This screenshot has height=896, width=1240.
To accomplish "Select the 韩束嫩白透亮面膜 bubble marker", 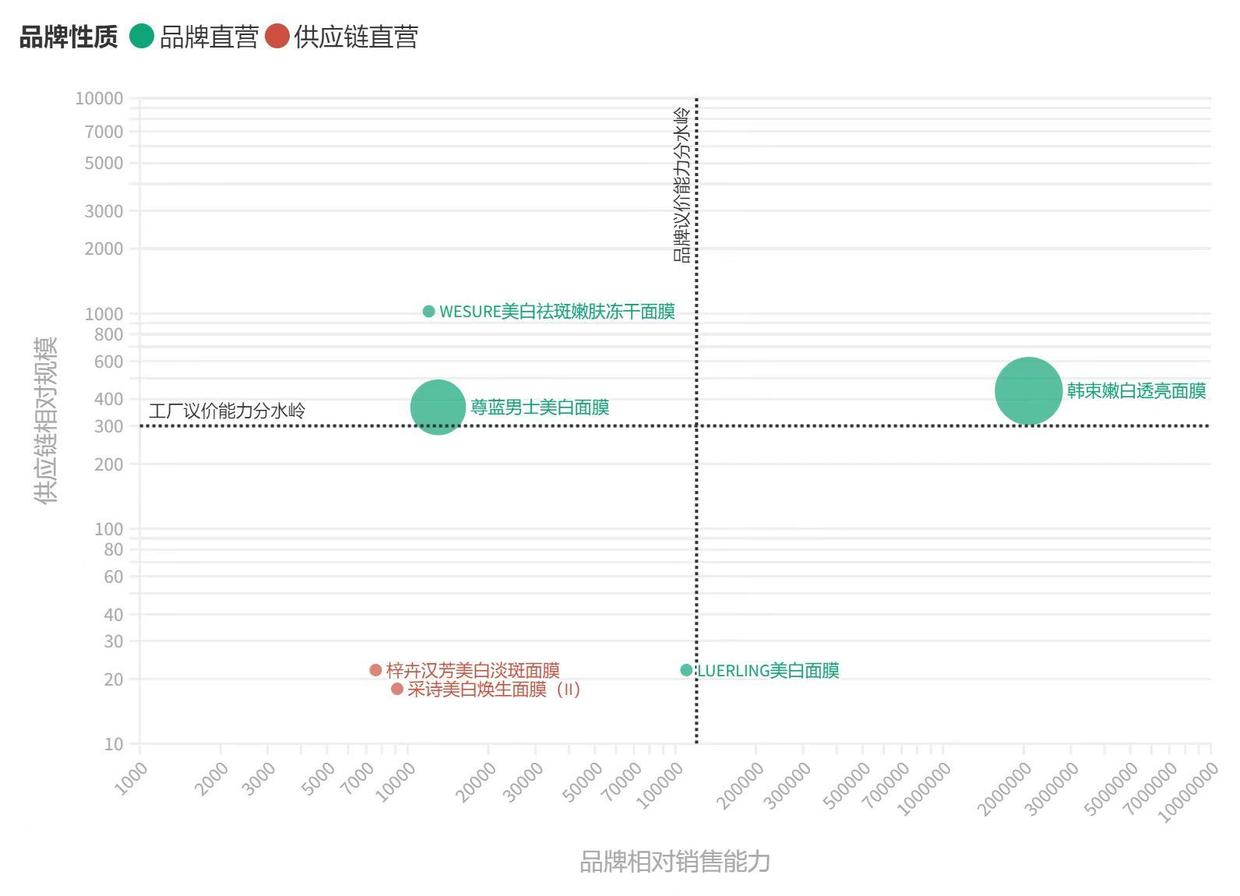I will click(x=1026, y=391).
